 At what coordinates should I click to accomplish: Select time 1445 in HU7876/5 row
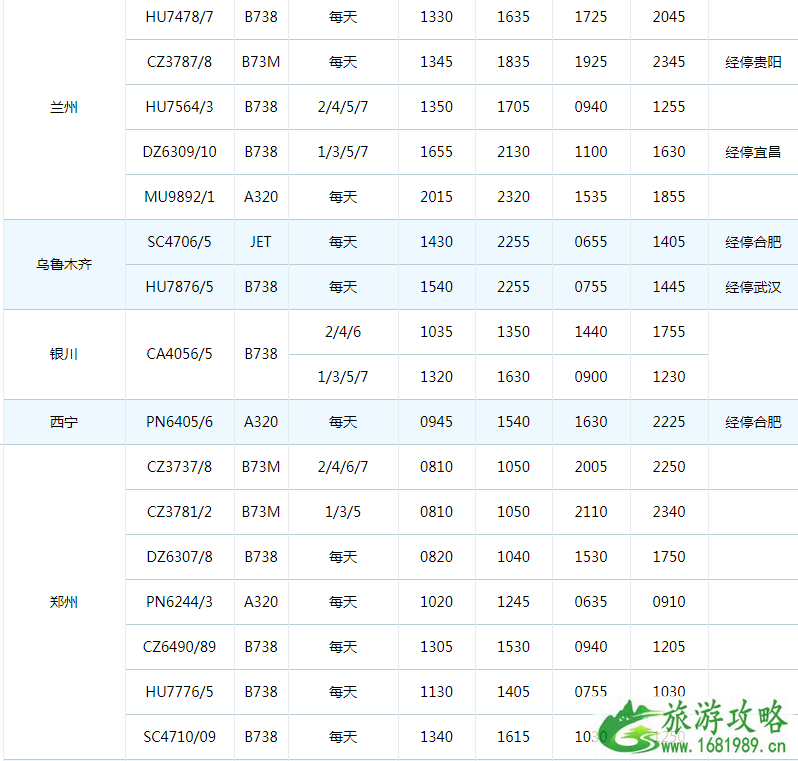tap(669, 287)
